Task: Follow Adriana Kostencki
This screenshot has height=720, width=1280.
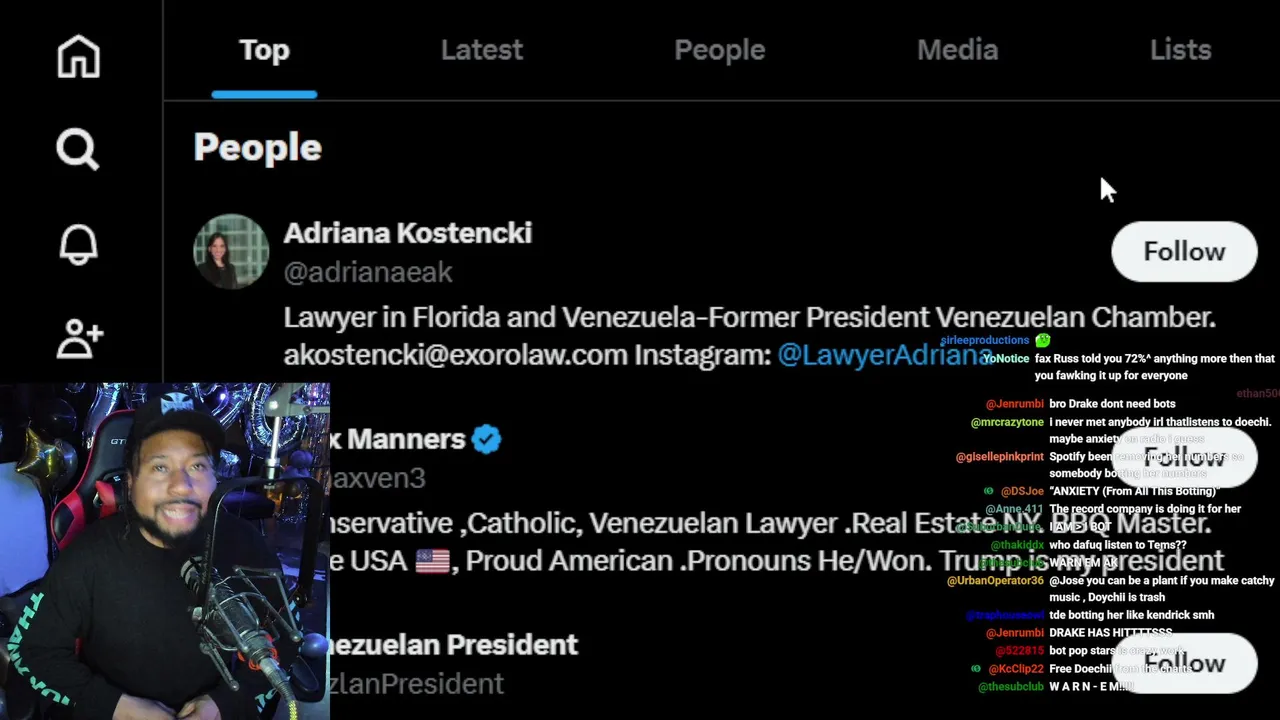Action: tap(1184, 252)
